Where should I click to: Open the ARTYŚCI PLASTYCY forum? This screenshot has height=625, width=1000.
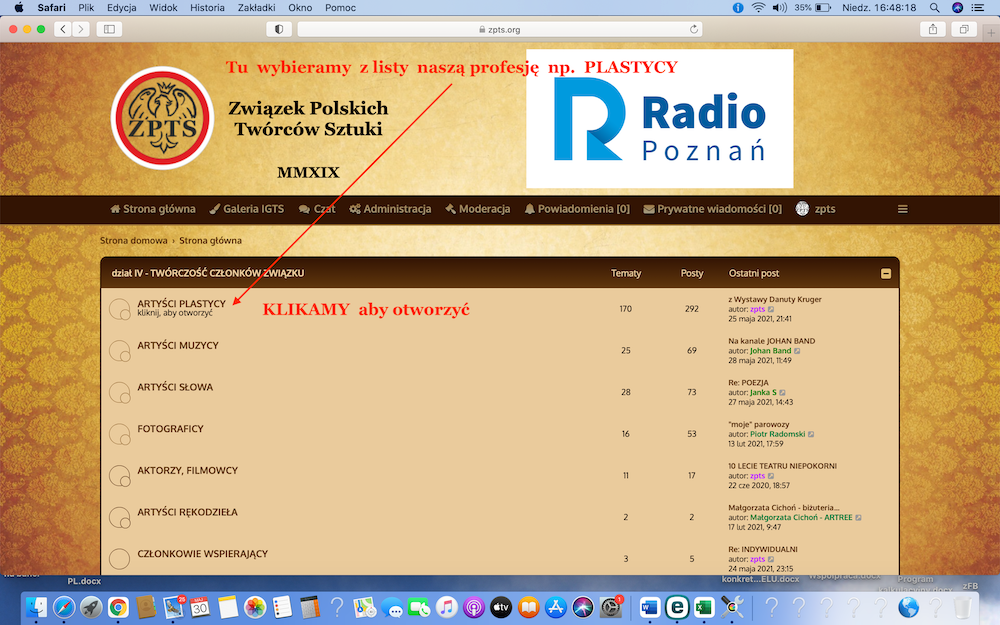coord(181,303)
